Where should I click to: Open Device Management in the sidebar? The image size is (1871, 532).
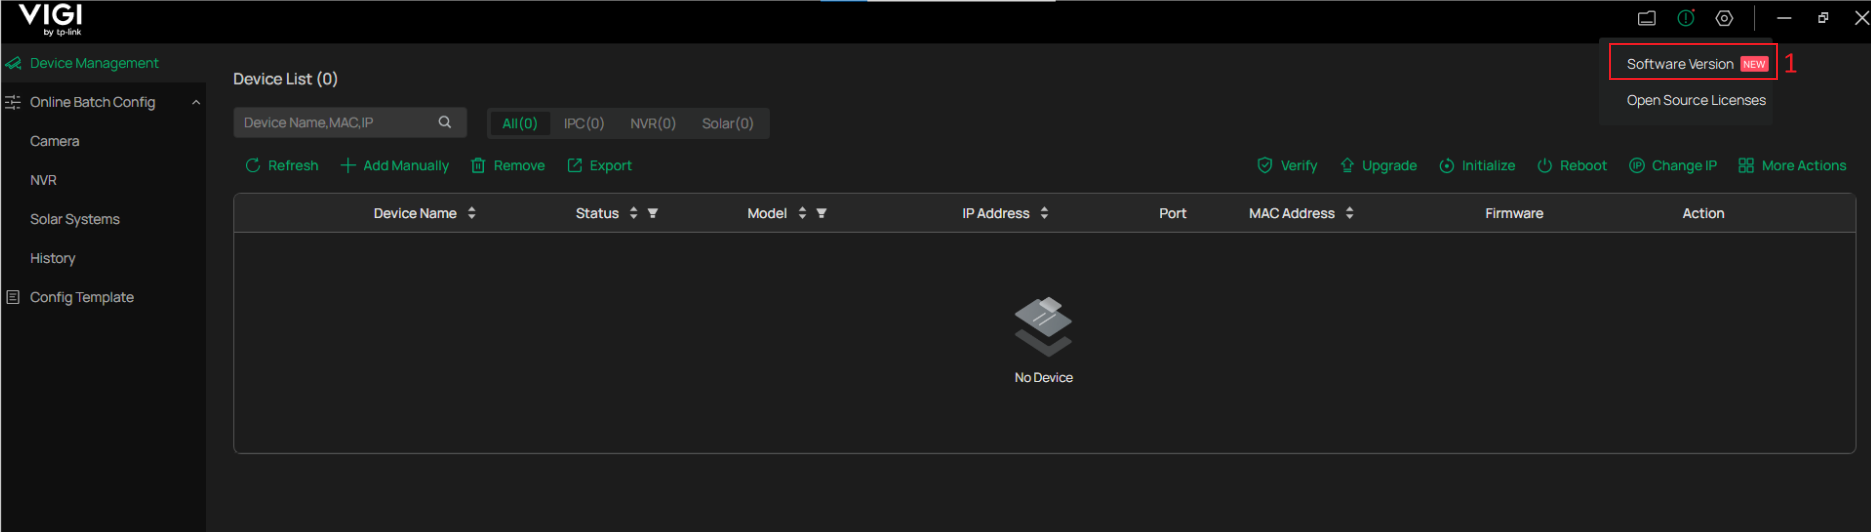point(94,63)
